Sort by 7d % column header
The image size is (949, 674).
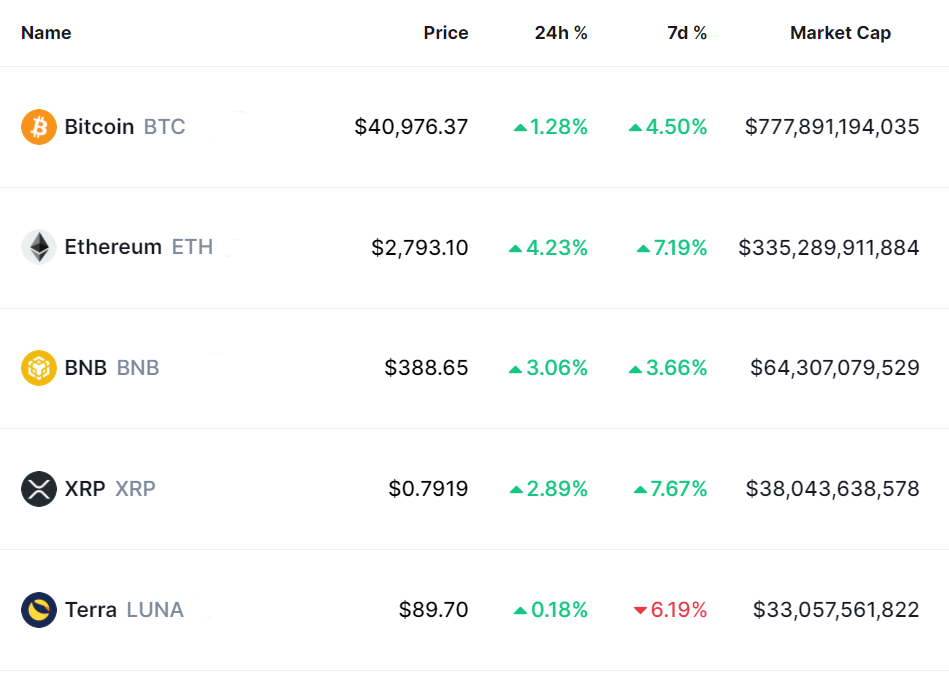pyautogui.click(x=687, y=33)
